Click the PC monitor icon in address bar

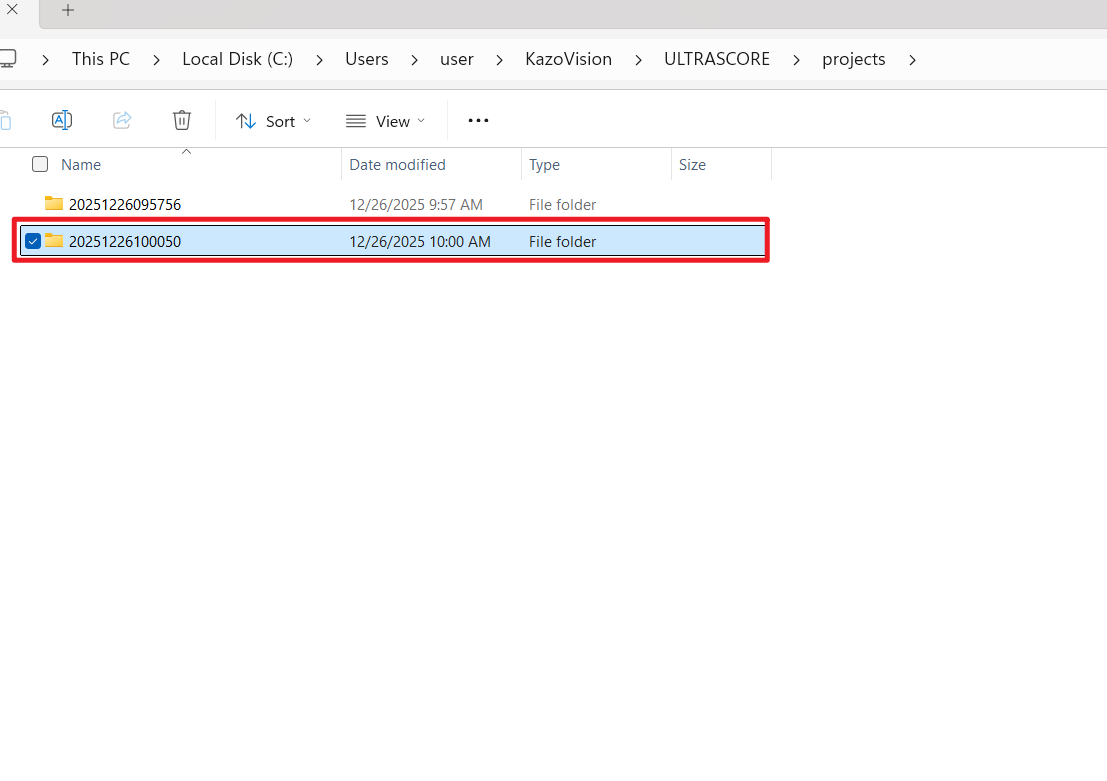pyautogui.click(x=7, y=59)
